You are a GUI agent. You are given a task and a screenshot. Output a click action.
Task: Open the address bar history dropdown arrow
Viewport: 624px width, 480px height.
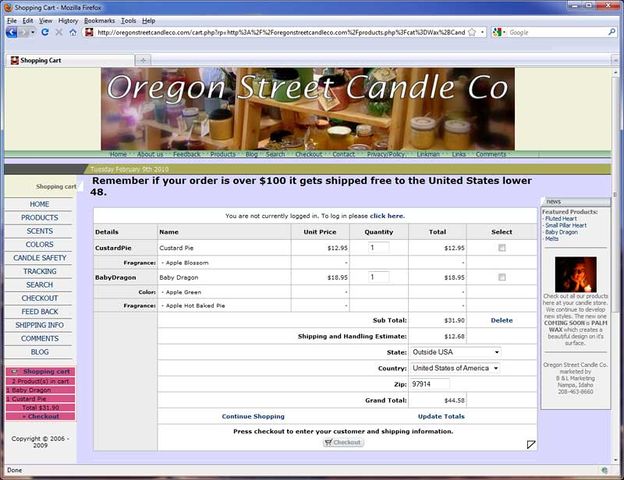pos(483,32)
